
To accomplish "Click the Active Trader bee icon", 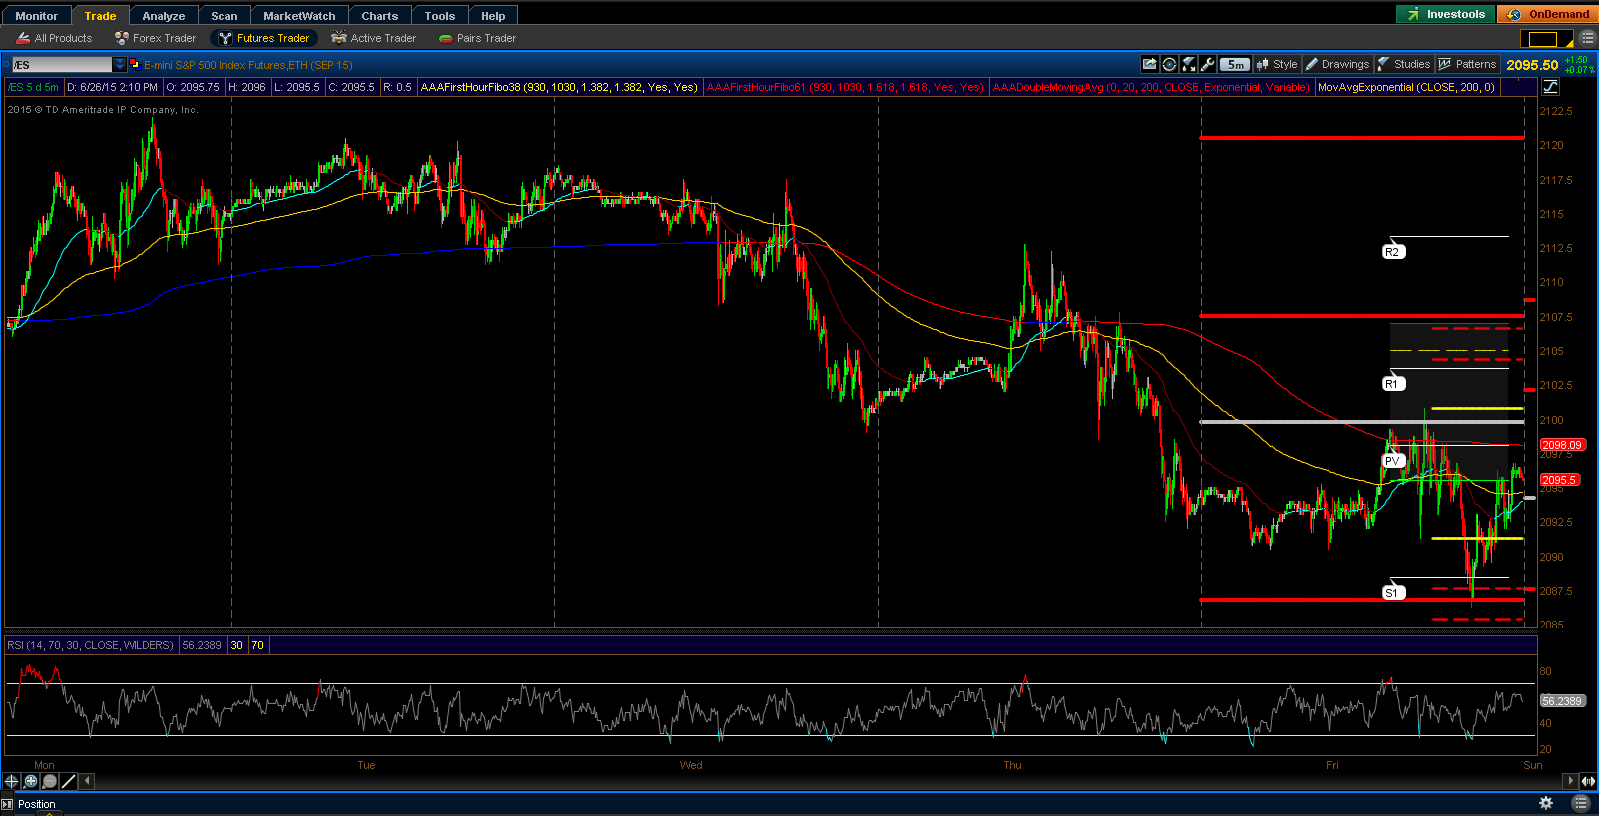I will point(339,38).
